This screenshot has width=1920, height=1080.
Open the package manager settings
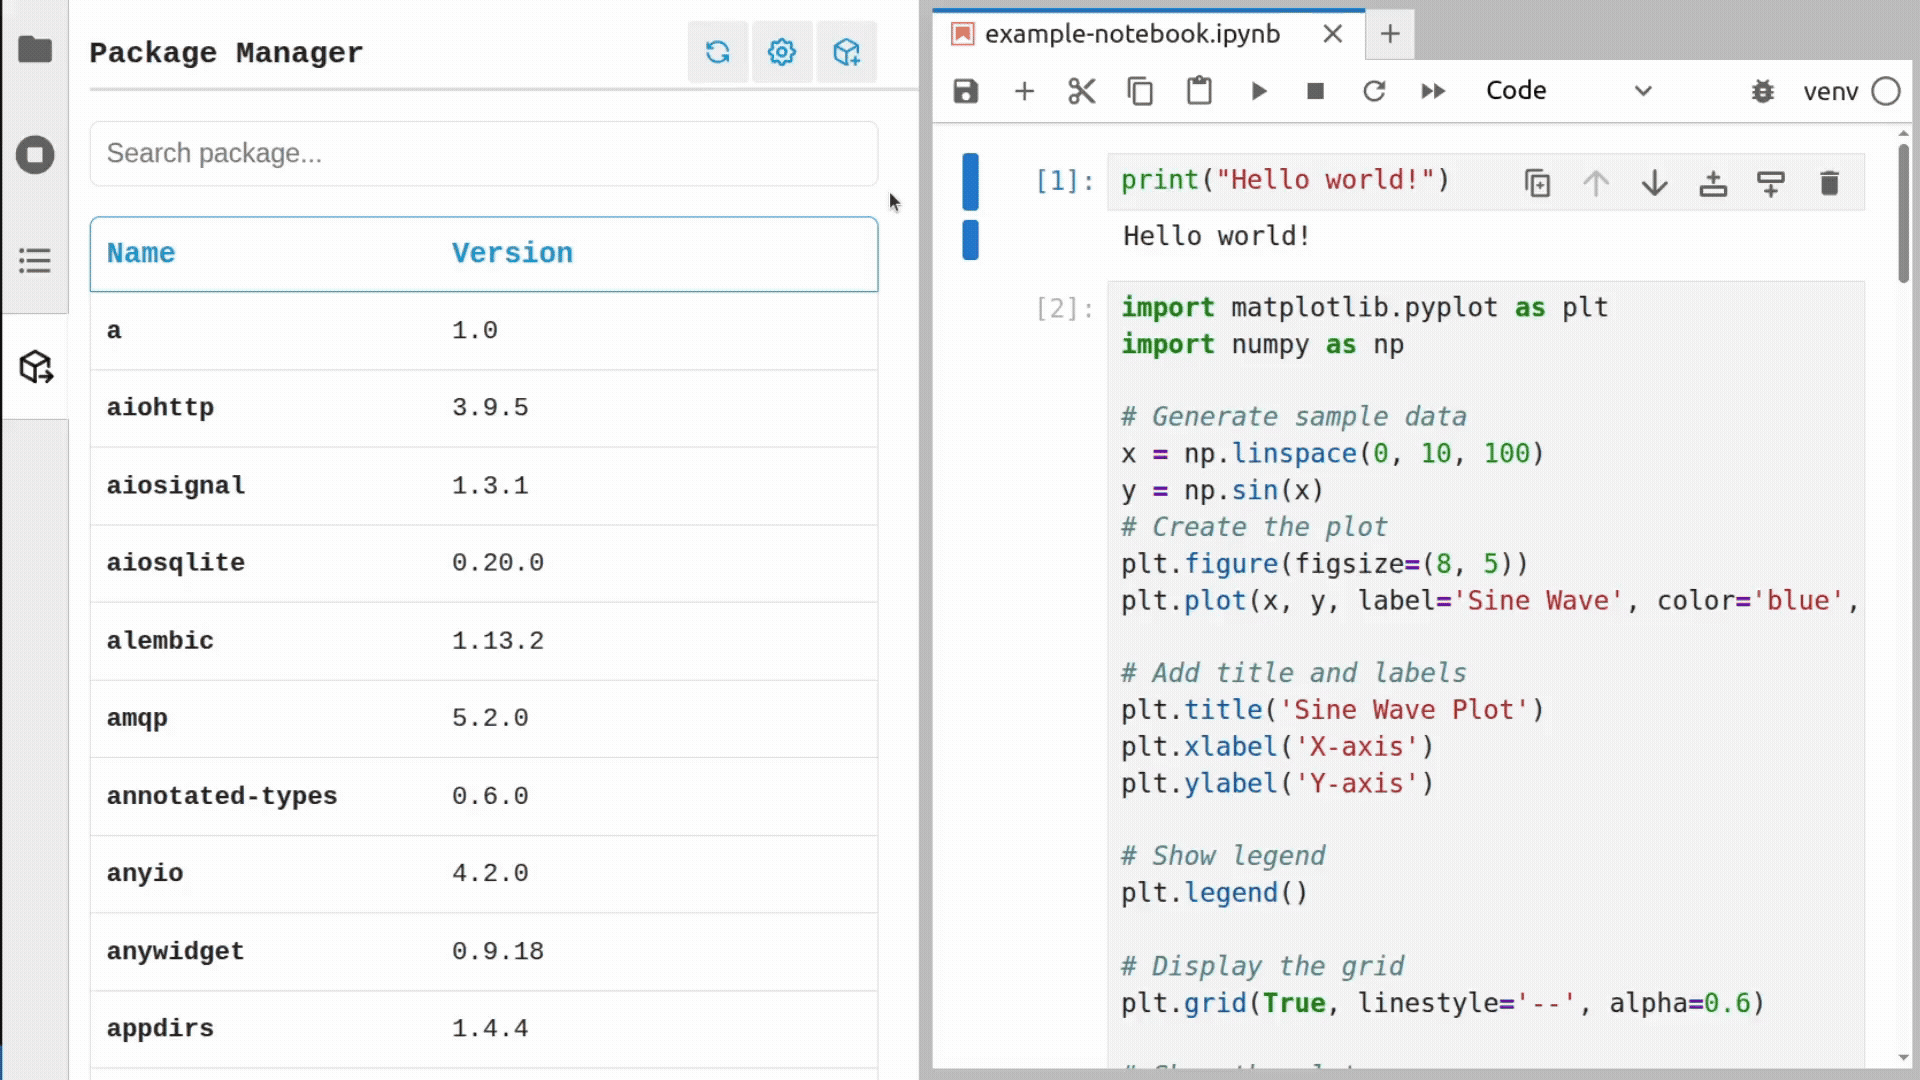[x=782, y=52]
